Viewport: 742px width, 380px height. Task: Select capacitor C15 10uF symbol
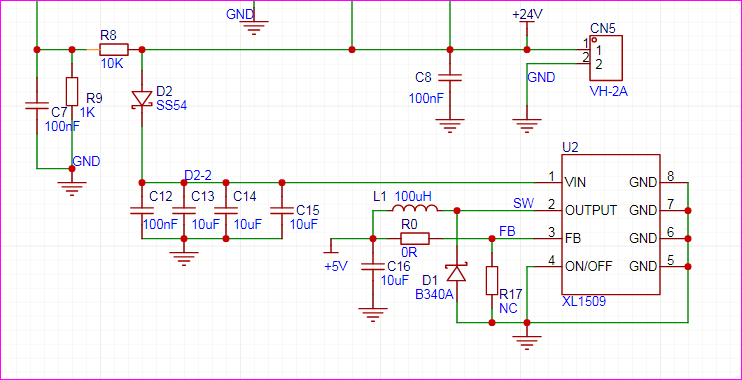(x=282, y=211)
